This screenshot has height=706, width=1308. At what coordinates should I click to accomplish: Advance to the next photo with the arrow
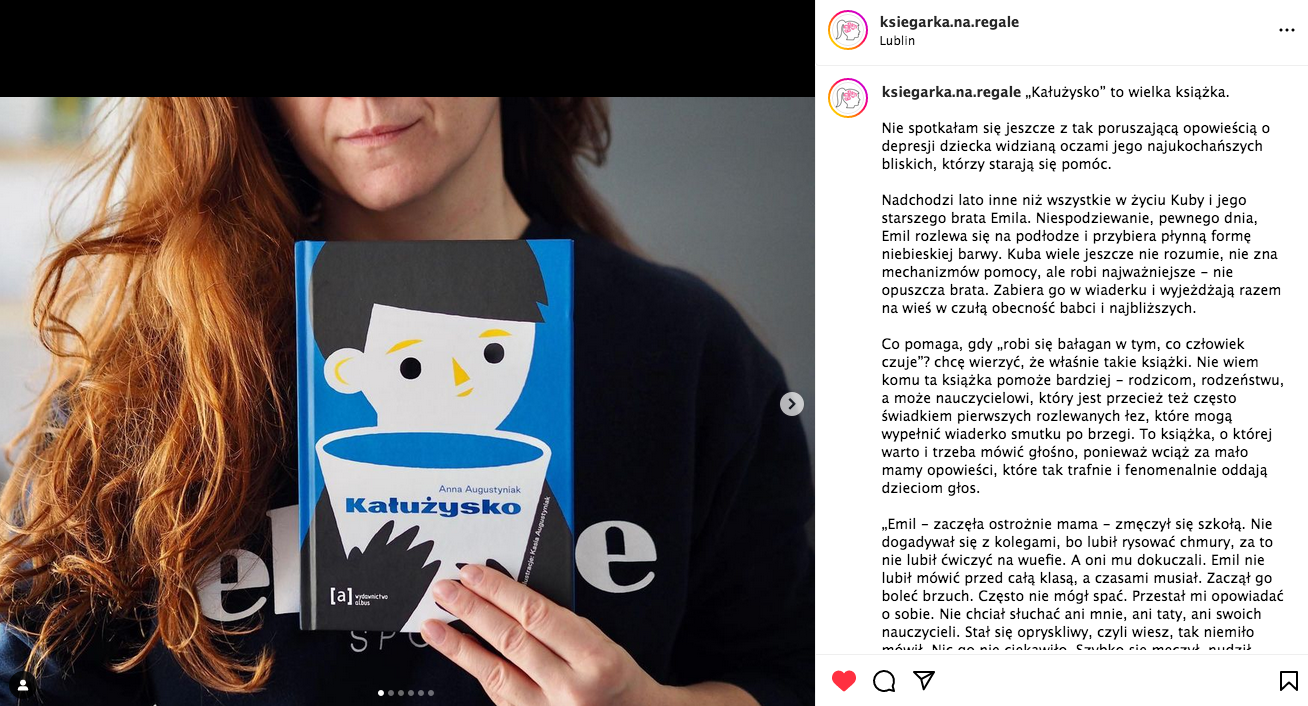(792, 404)
